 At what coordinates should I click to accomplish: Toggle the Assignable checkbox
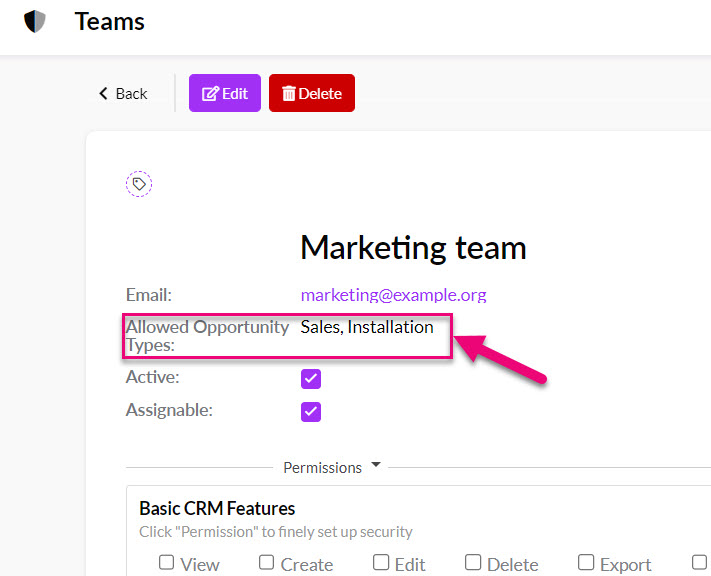[x=311, y=411]
